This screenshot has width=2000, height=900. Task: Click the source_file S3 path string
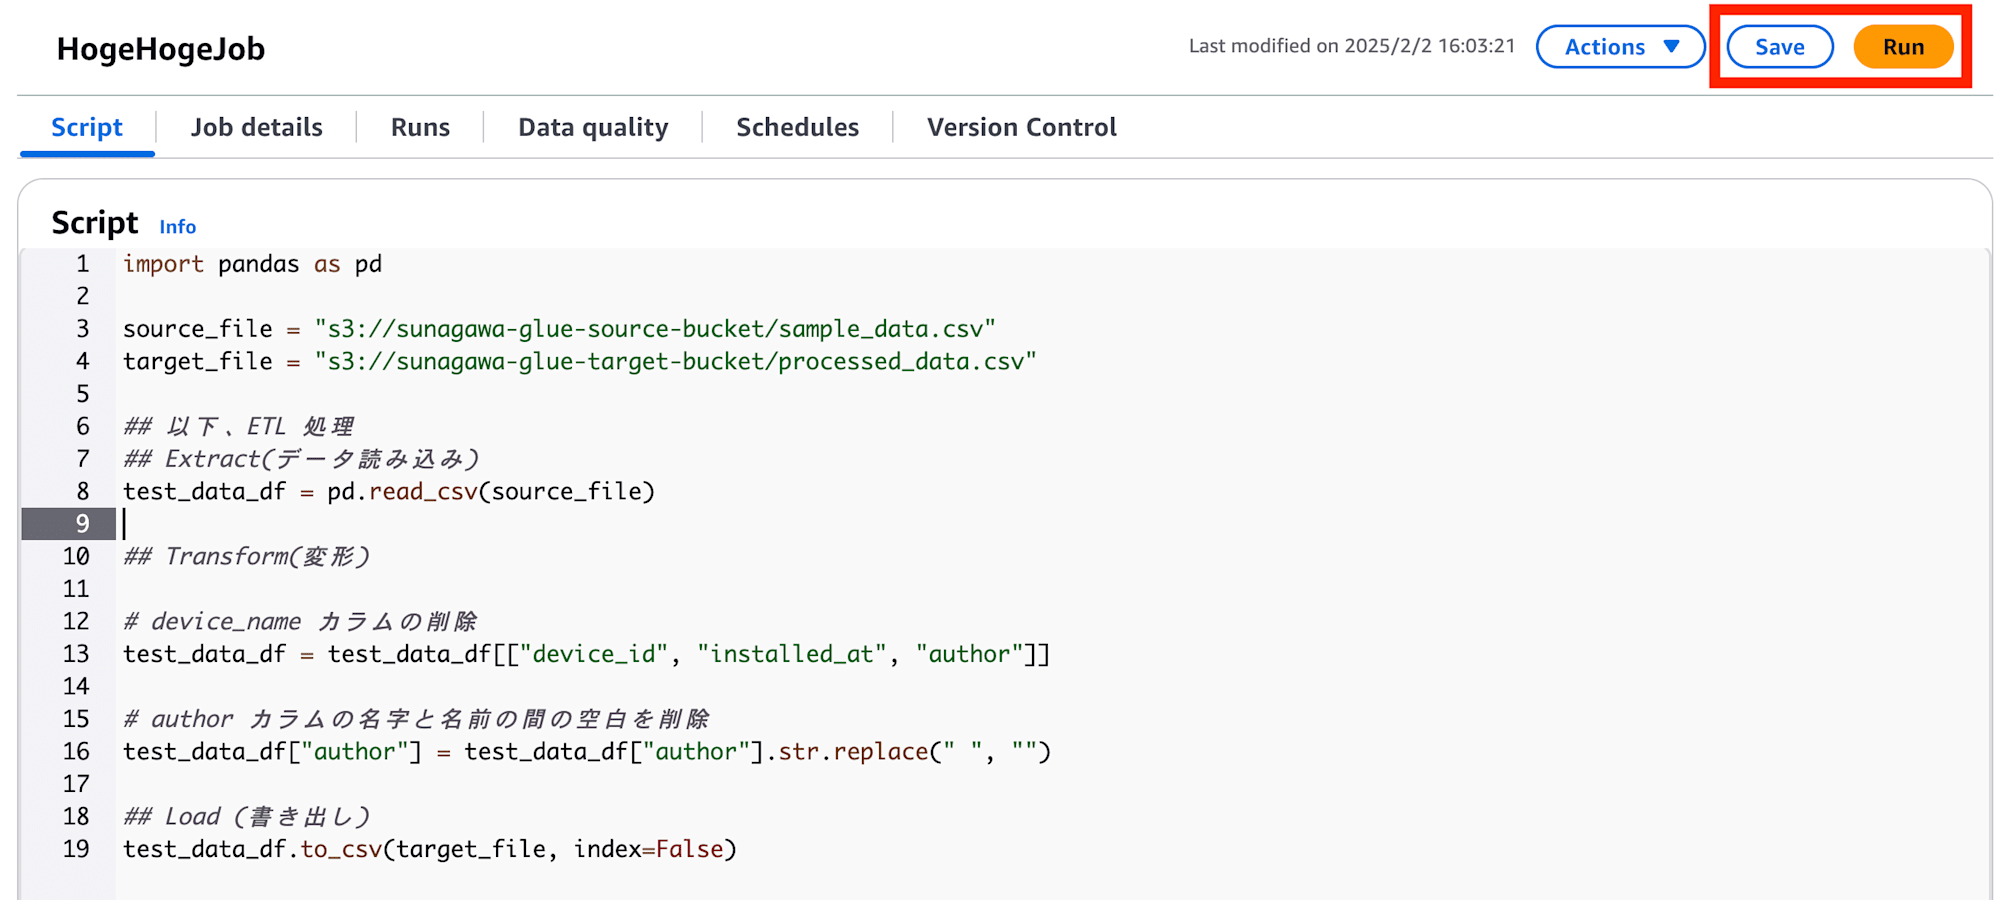(x=655, y=329)
